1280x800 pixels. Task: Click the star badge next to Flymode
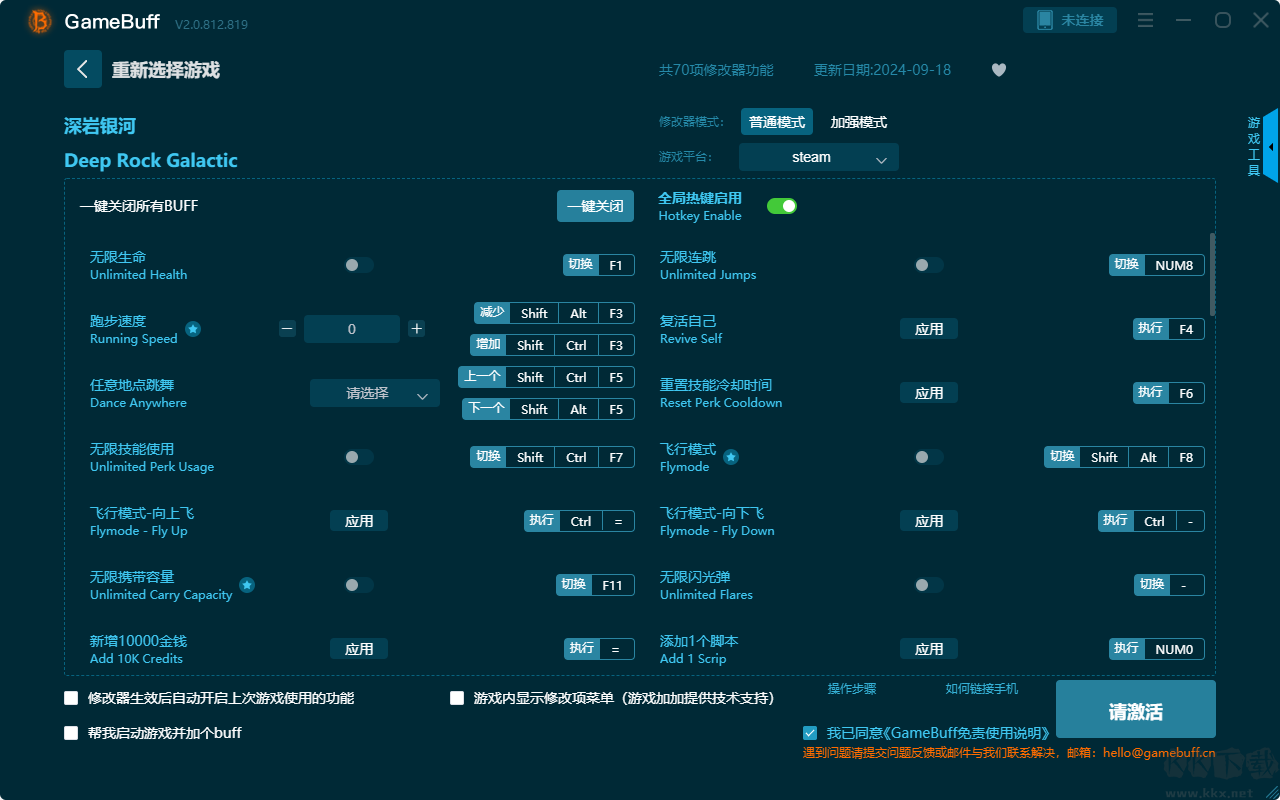pos(731,457)
